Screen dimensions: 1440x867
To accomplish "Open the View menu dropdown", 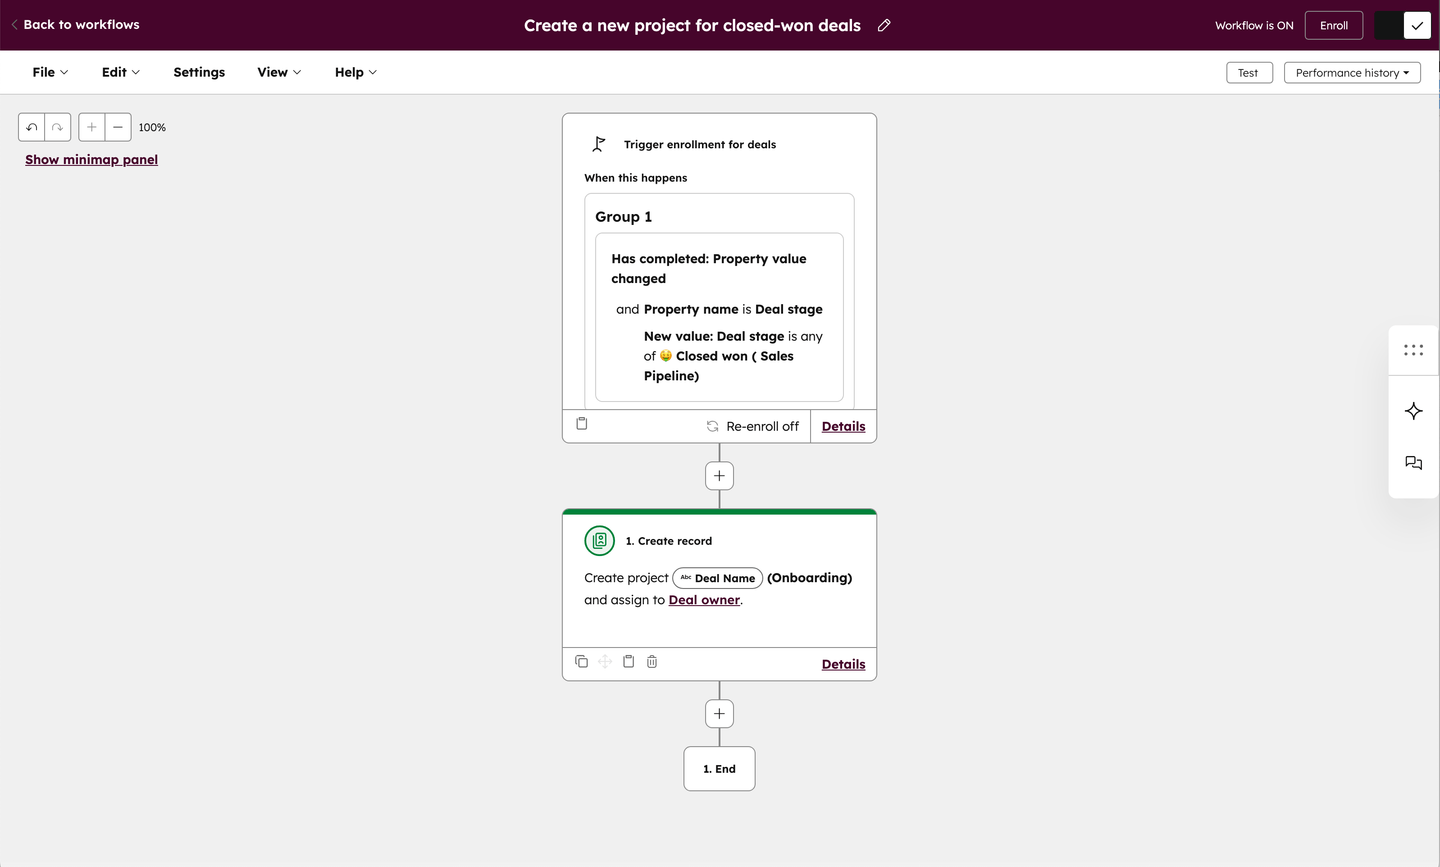I will (x=279, y=72).
